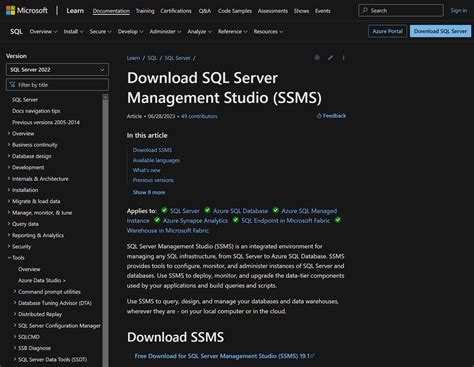Open Azure SQL Database applies-to link

click(240, 211)
